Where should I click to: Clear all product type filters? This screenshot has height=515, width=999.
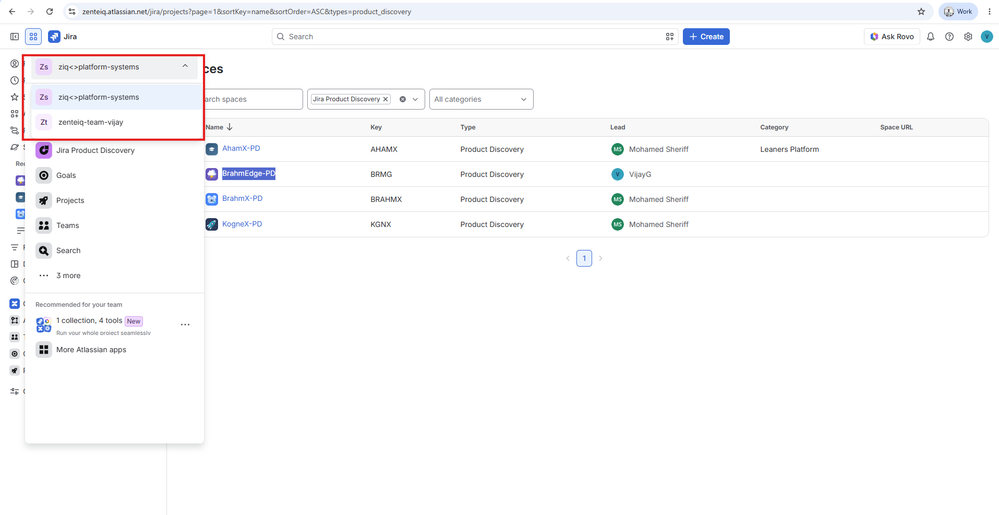click(403, 99)
